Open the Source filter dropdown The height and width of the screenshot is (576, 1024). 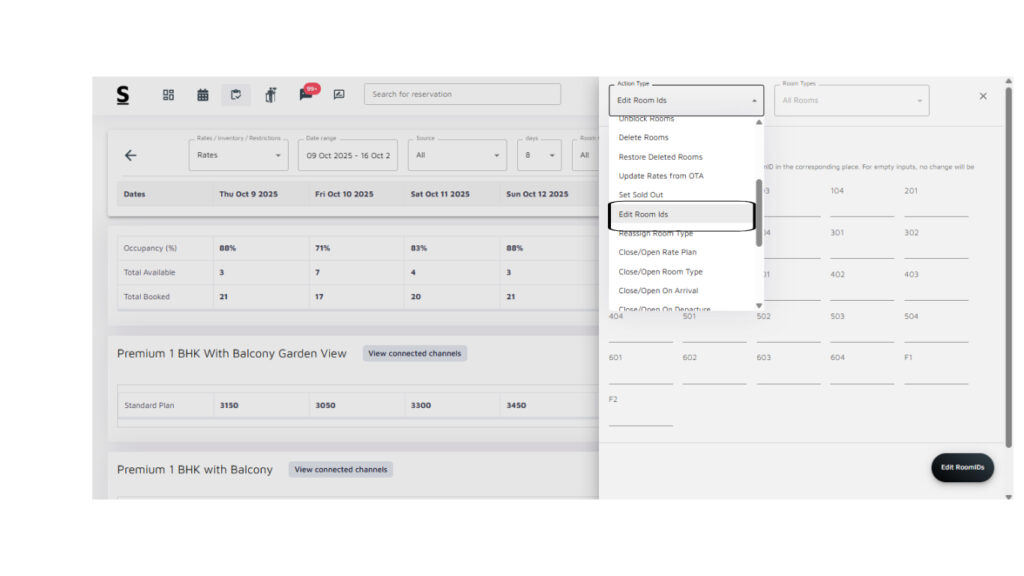click(457, 155)
